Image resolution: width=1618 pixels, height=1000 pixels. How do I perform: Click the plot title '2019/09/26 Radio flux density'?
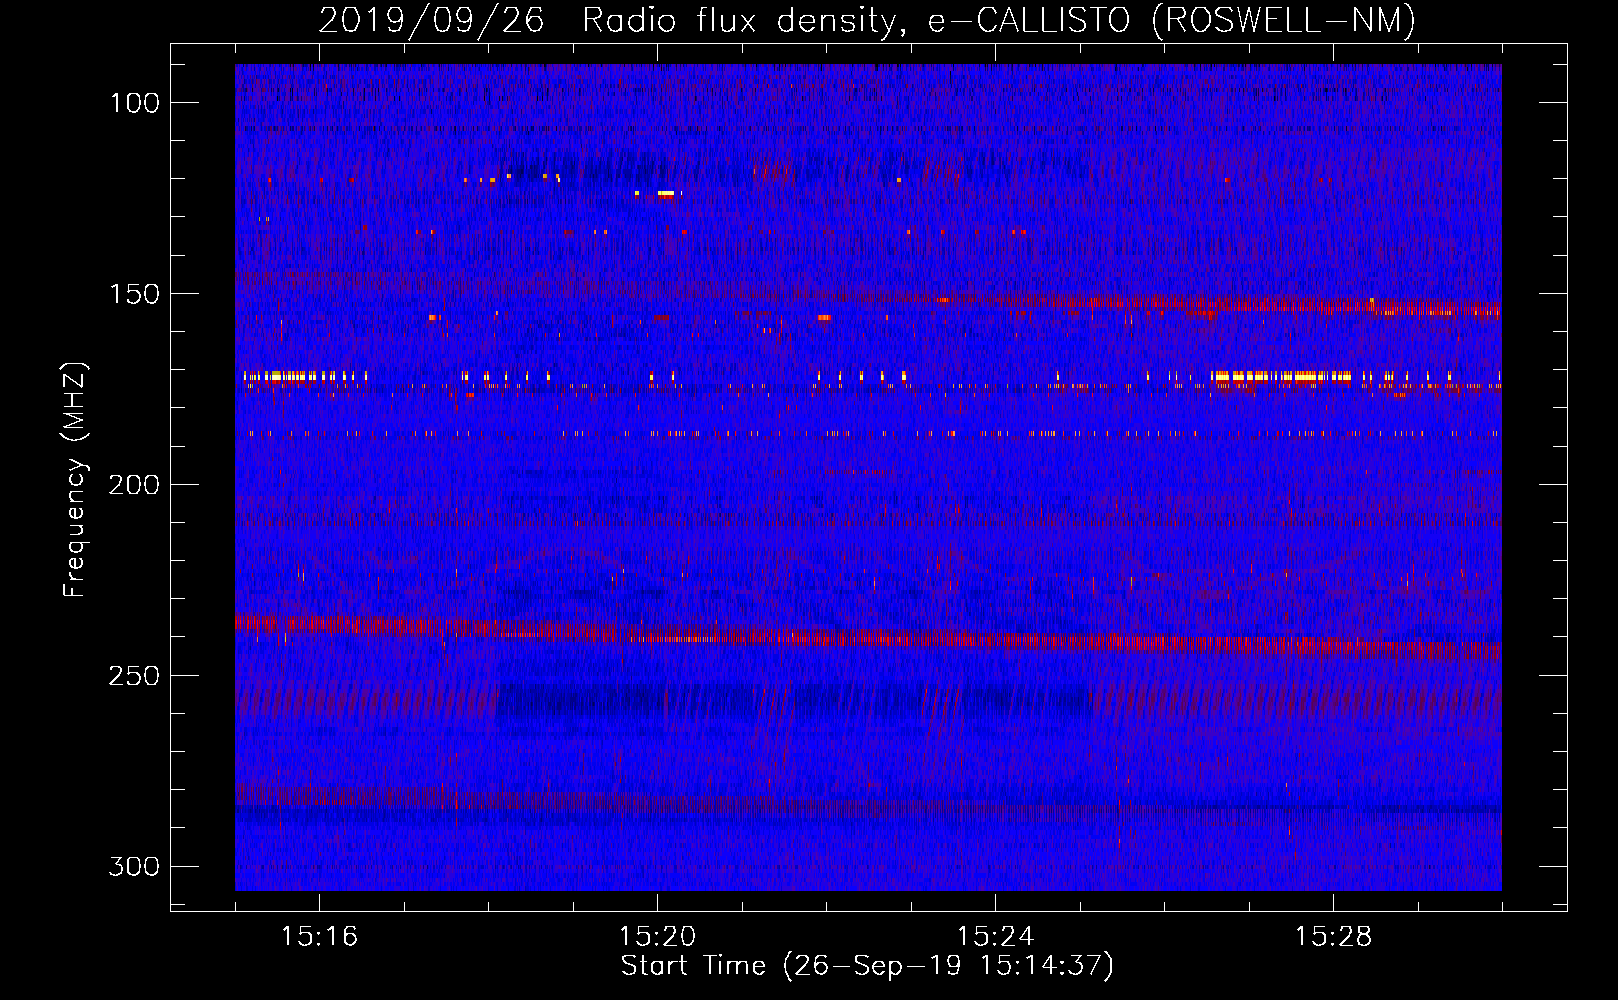tap(867, 20)
